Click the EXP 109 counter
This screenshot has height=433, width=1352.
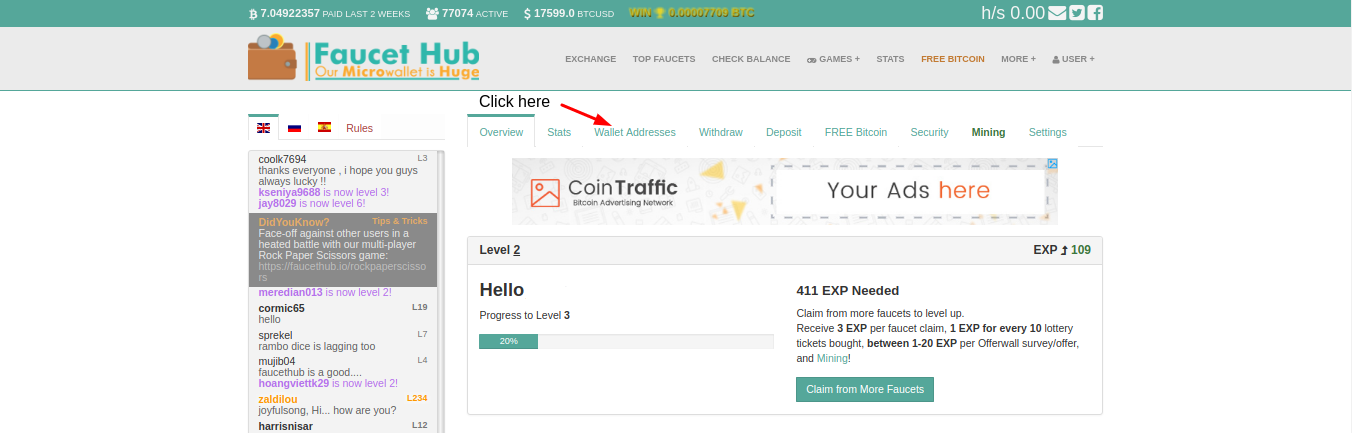[1062, 250]
